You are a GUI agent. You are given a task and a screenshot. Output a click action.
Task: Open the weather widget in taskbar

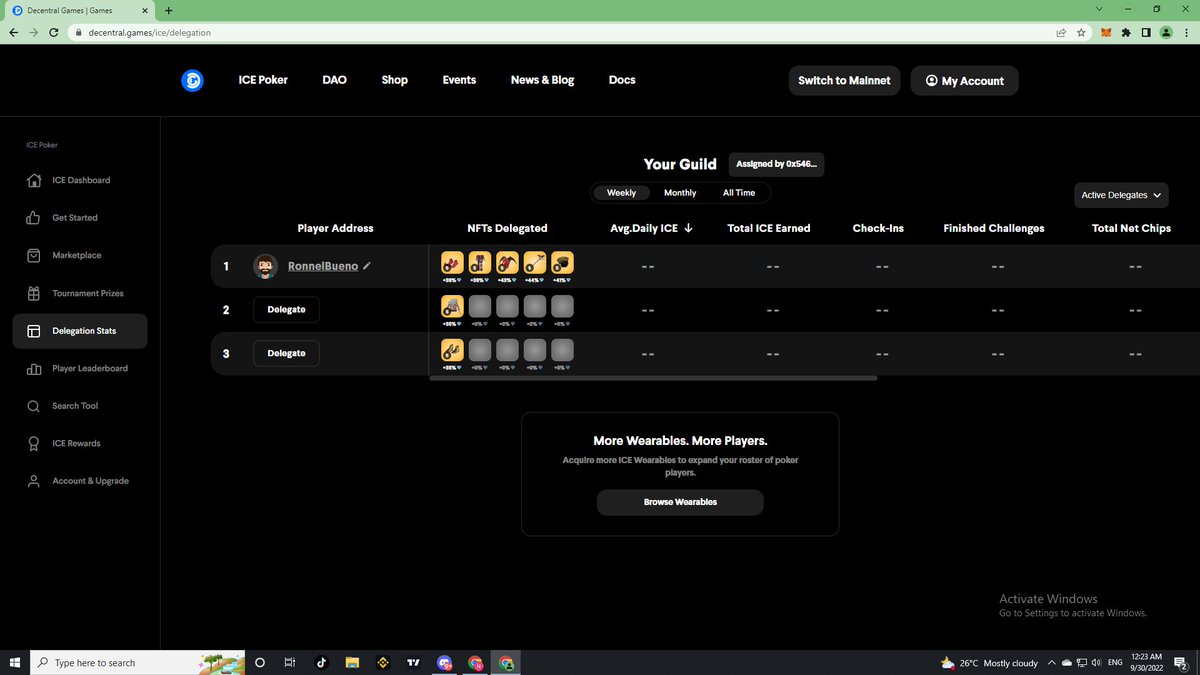[x=989, y=663]
